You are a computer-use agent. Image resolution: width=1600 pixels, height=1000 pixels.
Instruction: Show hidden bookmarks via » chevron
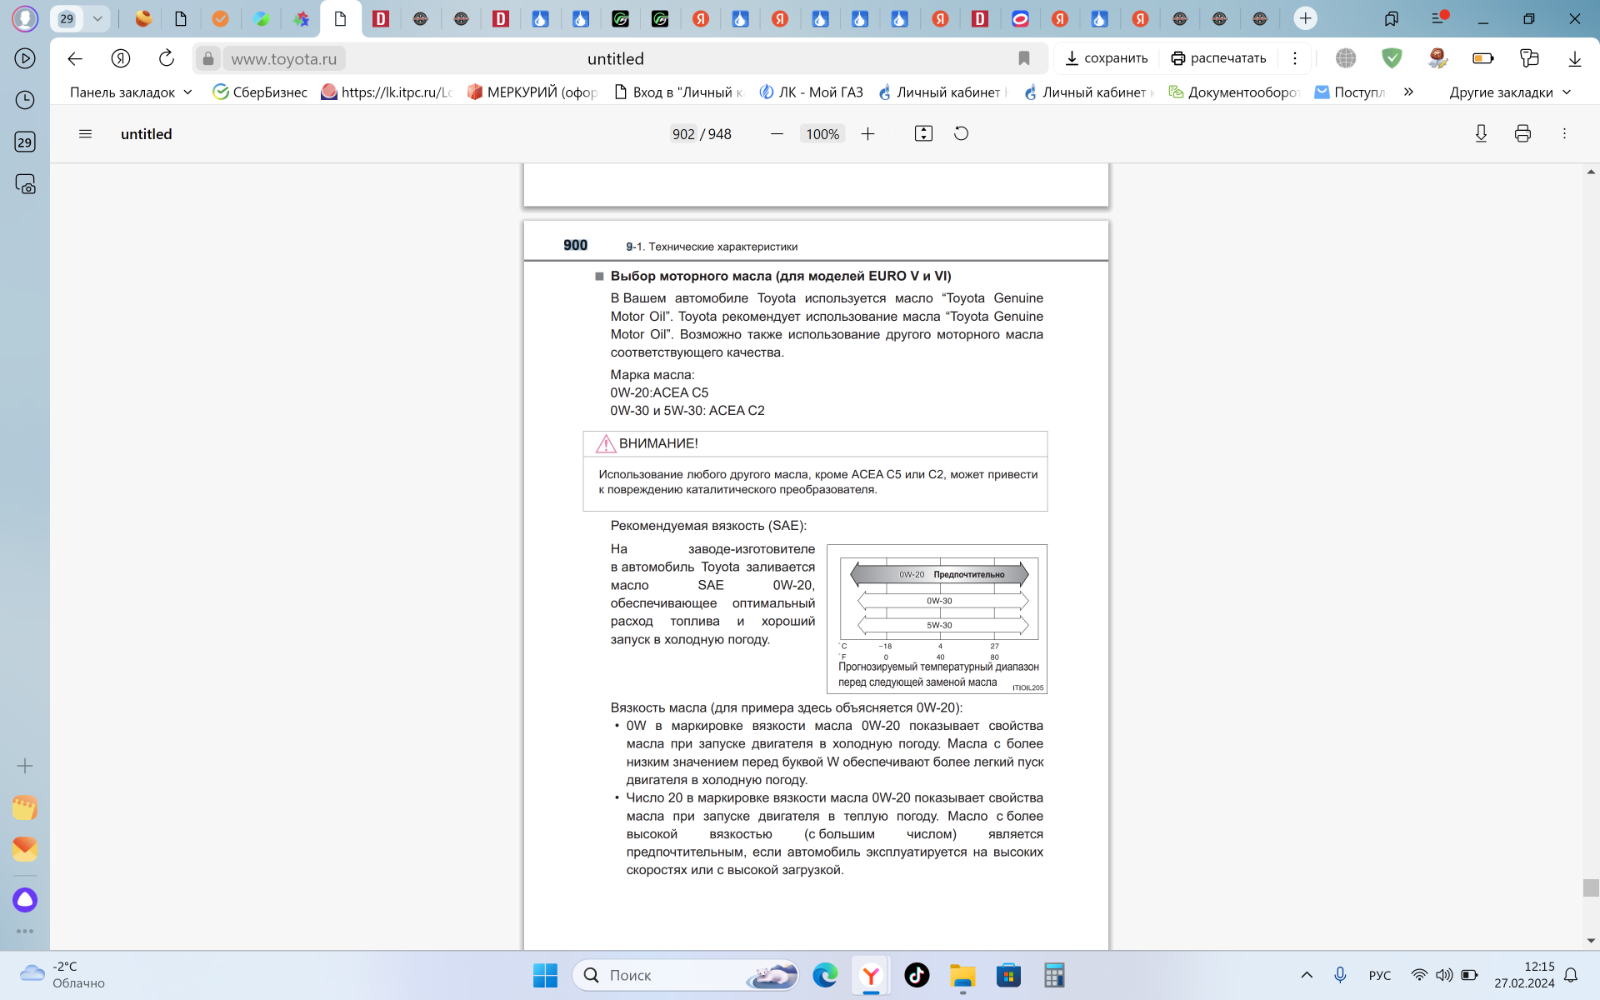[x=1408, y=92]
